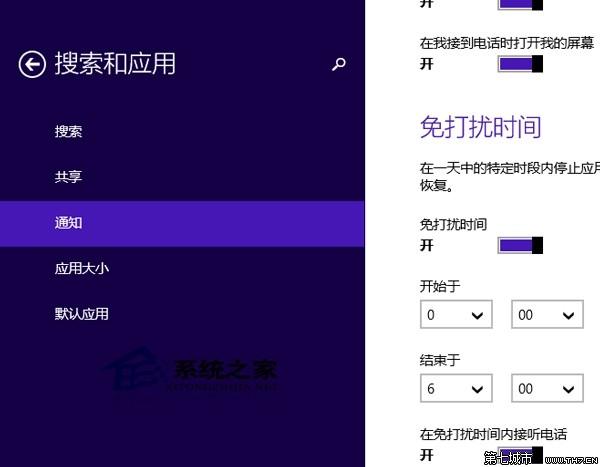Image resolution: width=600 pixels, height=467 pixels.
Task: Click the 免打扰时间 section heading
Action: 481,127
